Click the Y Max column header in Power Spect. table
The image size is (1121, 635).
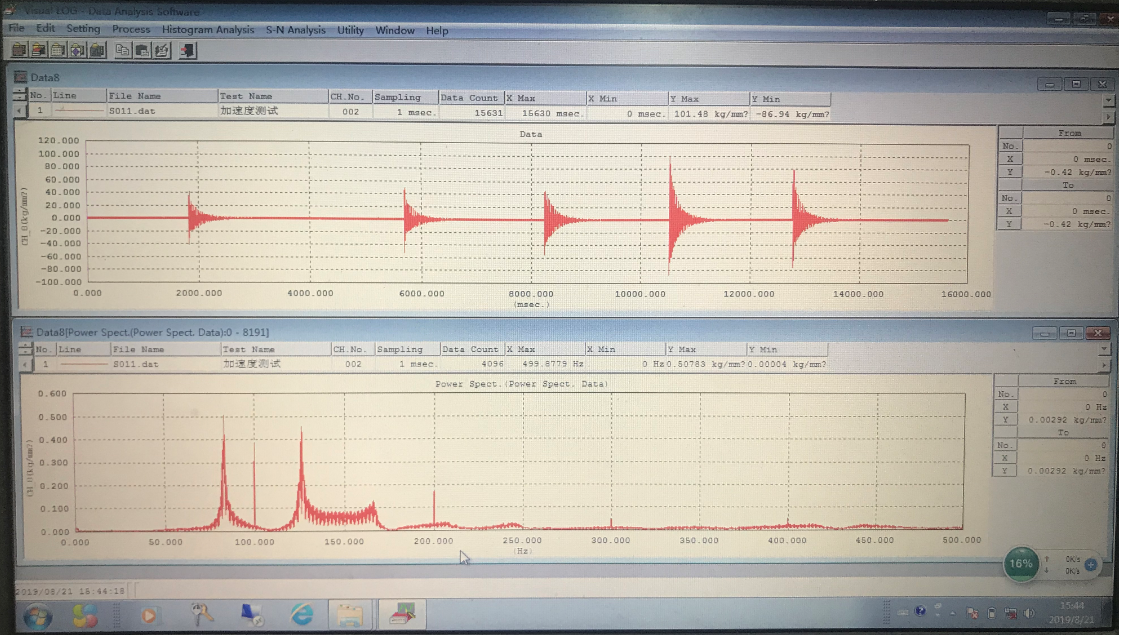tap(705, 350)
